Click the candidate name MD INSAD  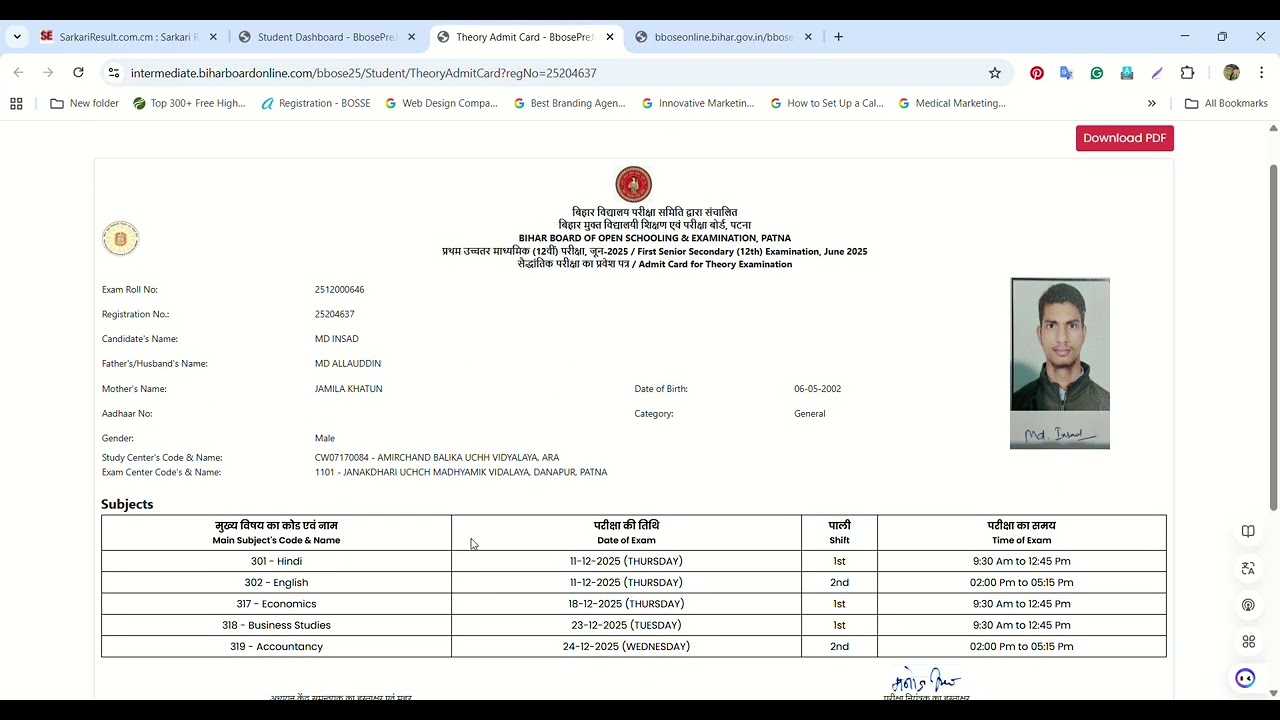336,339
